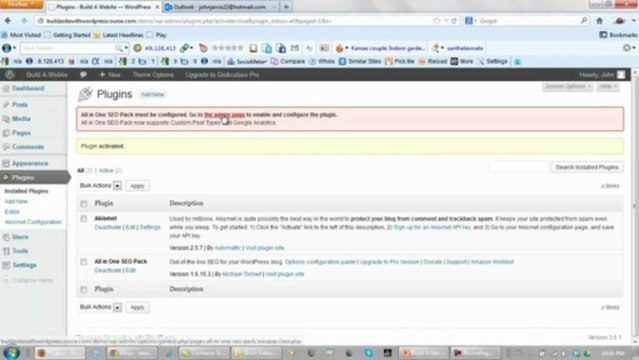Edit the All in One SEO Pack plugin
This screenshot has width=639, height=360.
[130, 271]
